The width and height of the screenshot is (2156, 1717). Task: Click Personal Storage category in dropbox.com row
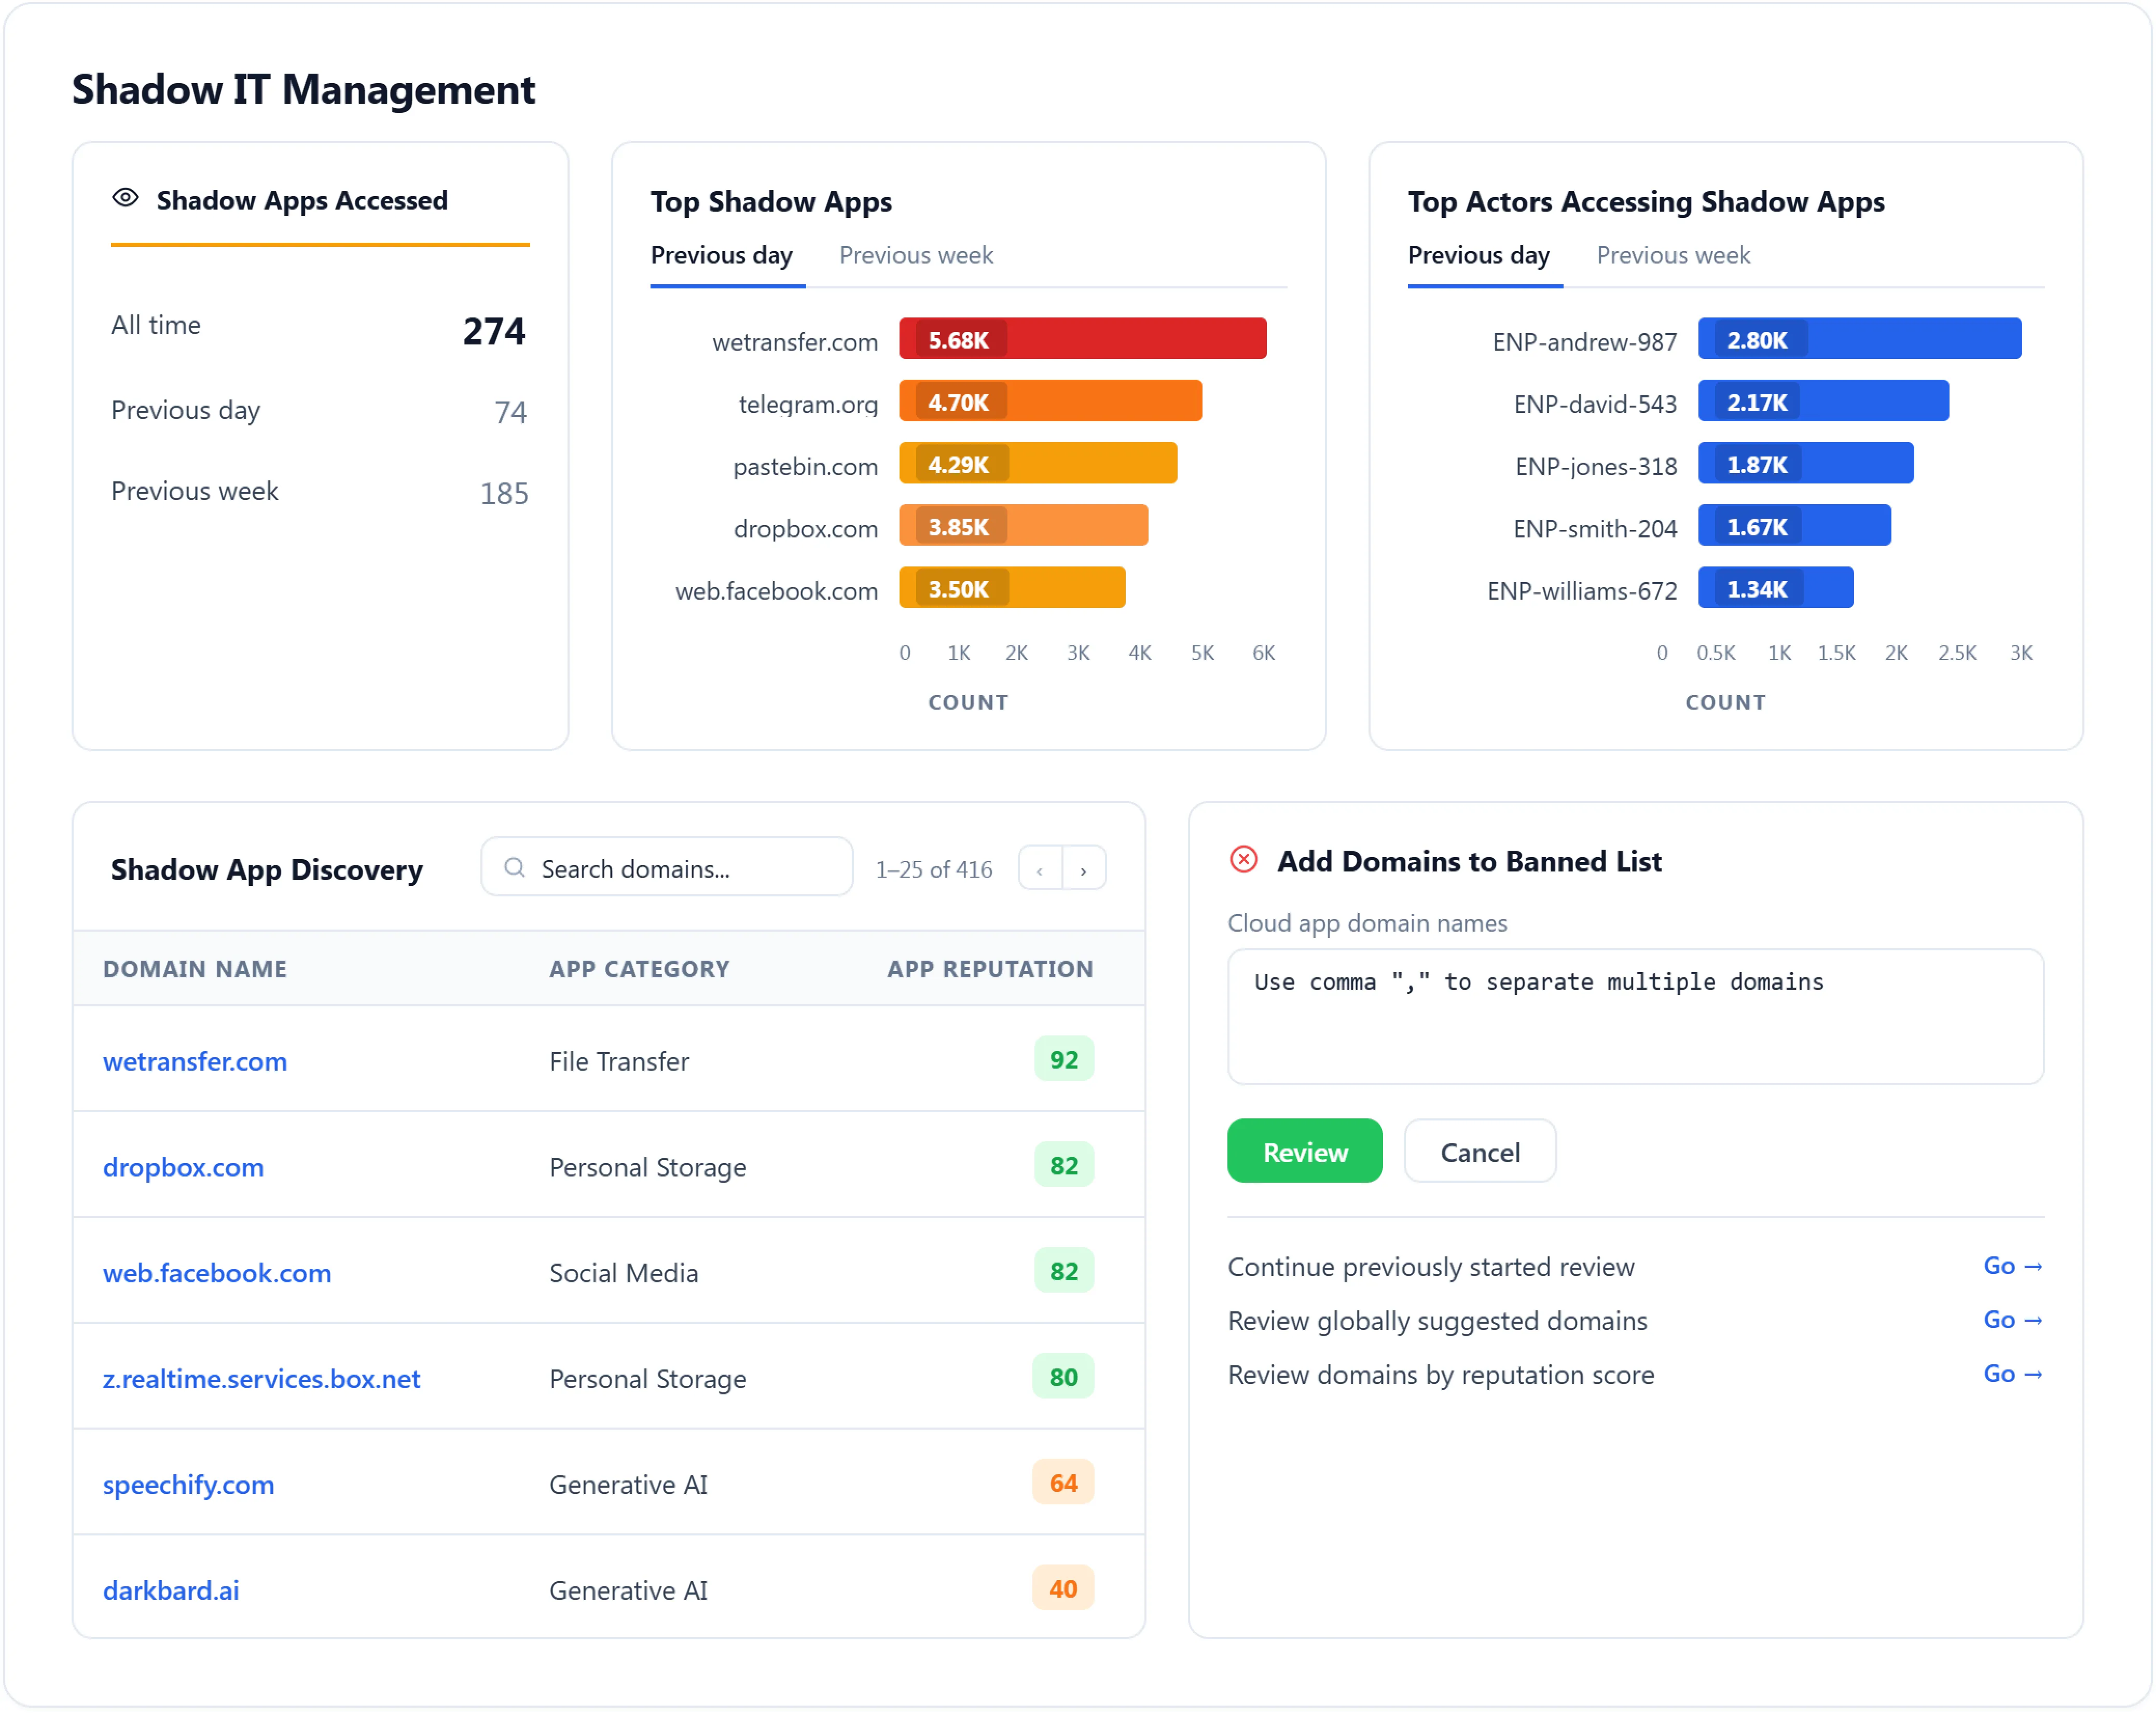tap(648, 1167)
